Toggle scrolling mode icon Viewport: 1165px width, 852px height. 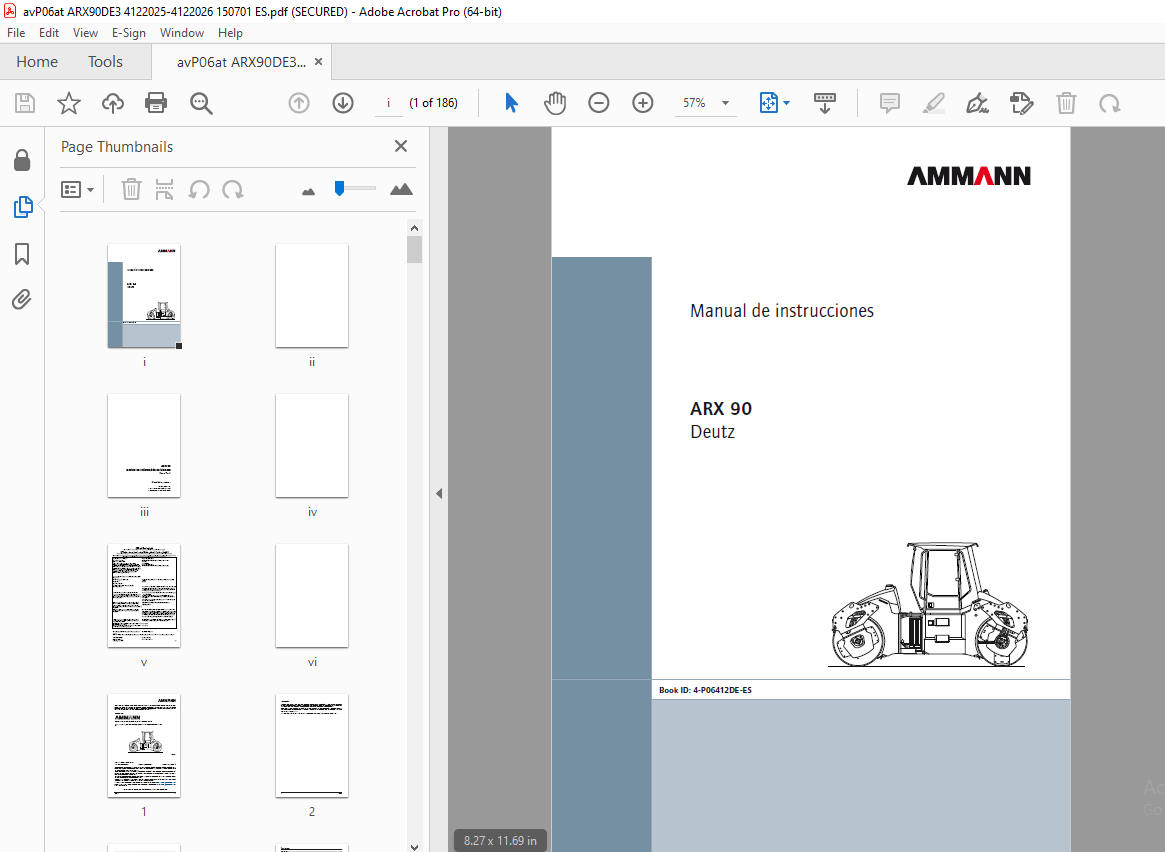(x=825, y=103)
